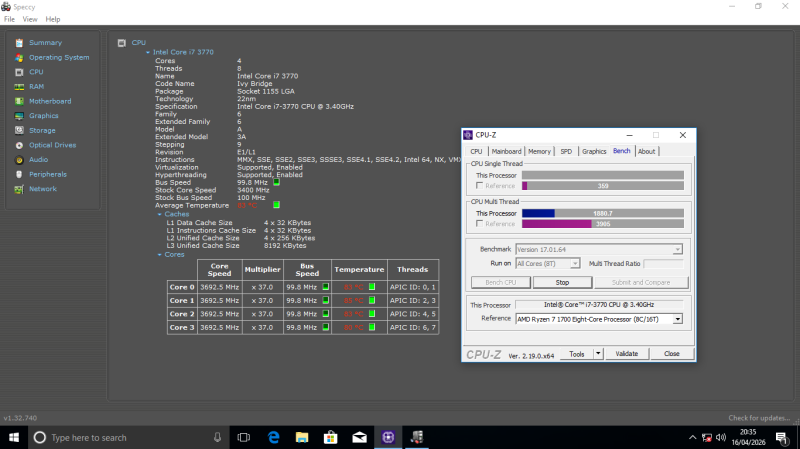Click the volume icon in system tray
Viewport: 800px width, 449px height.
[x=721, y=437]
